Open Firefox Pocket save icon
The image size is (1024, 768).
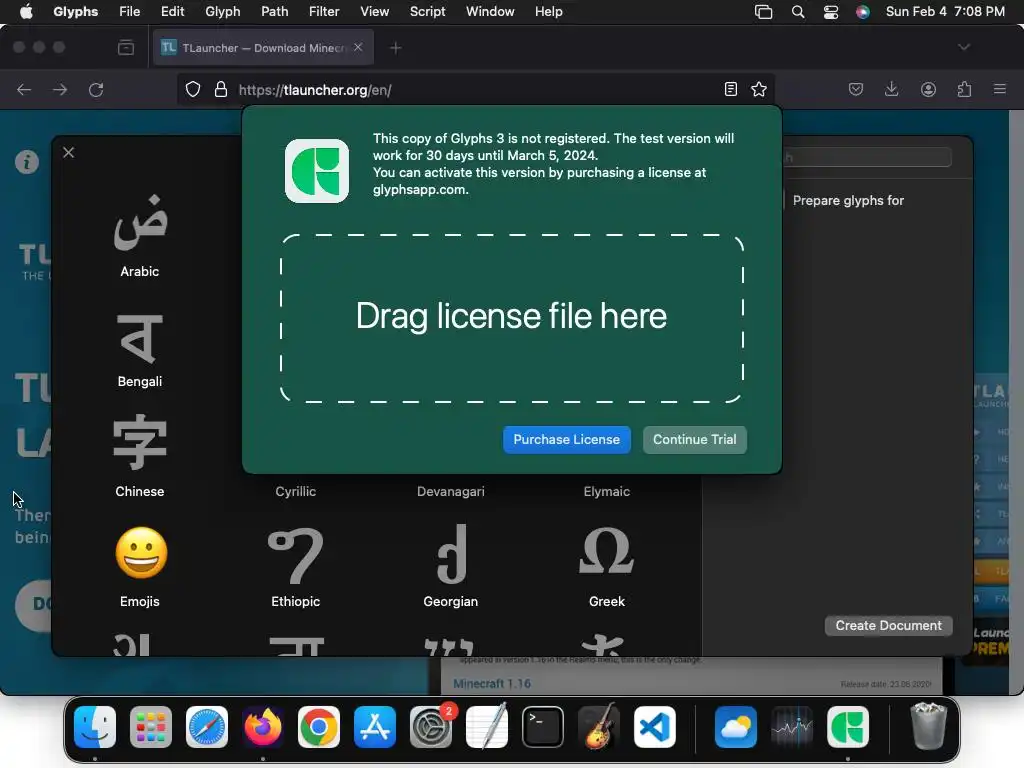(856, 89)
